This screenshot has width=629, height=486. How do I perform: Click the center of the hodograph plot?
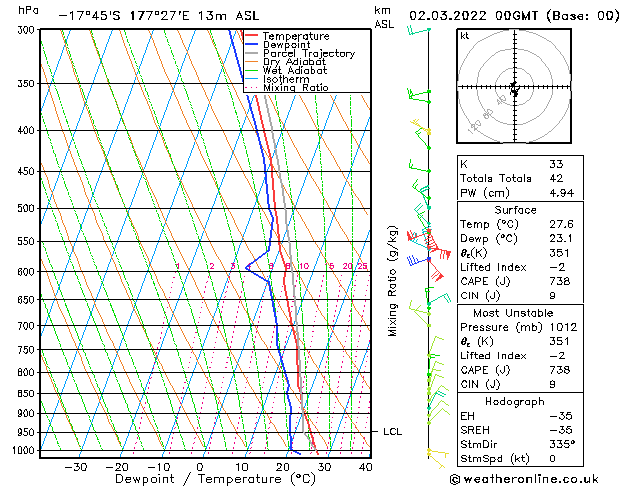514,87
